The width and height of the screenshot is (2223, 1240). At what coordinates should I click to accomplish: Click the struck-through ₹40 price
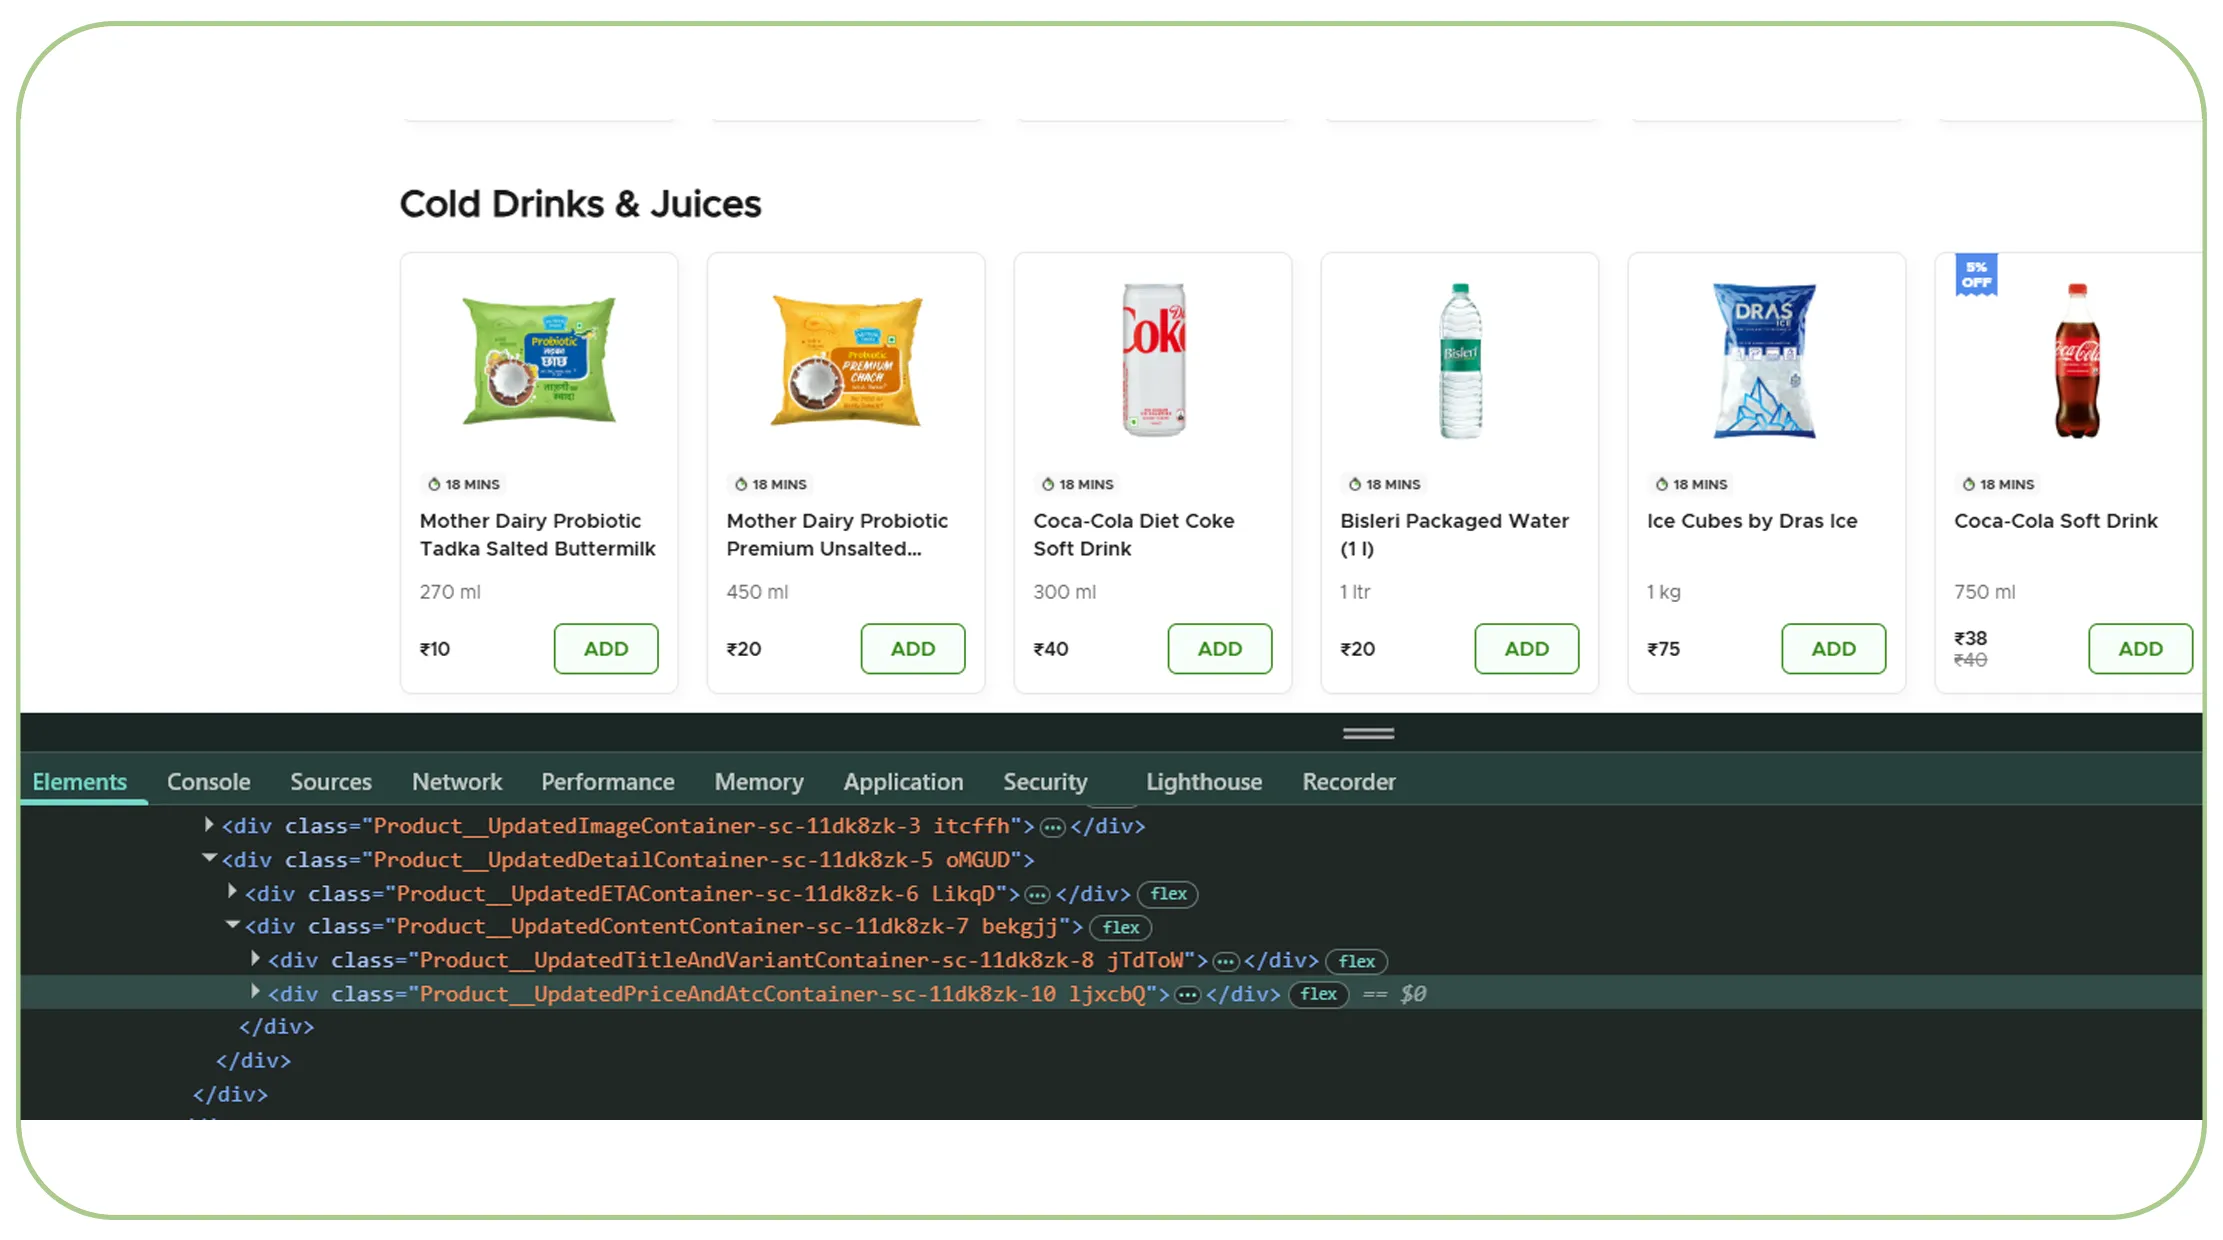pos(1970,660)
